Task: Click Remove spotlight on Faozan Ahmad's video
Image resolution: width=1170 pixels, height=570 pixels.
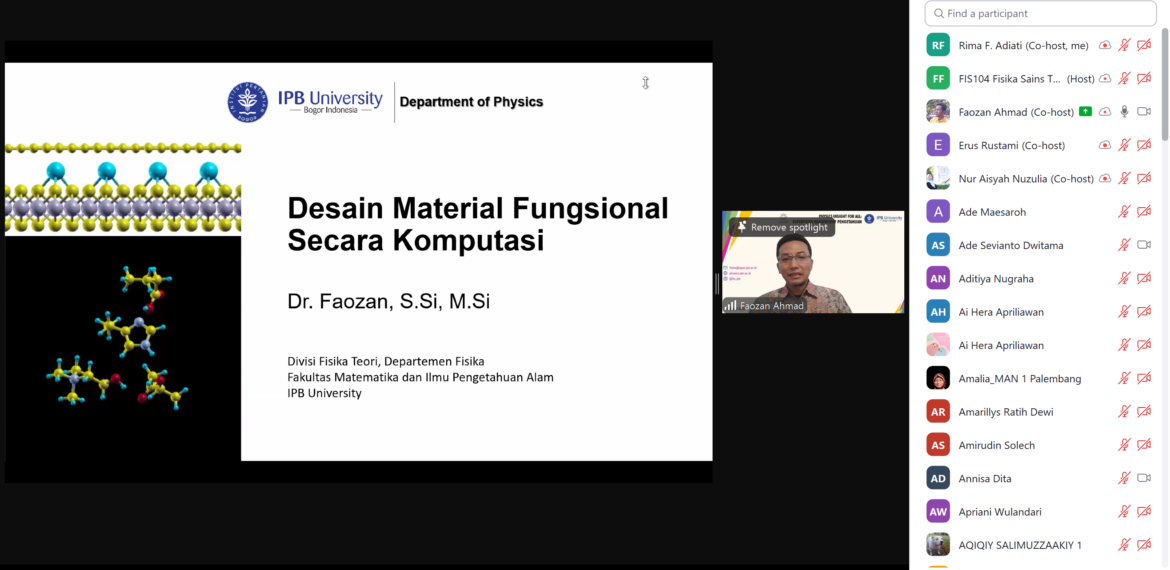Action: click(783, 227)
